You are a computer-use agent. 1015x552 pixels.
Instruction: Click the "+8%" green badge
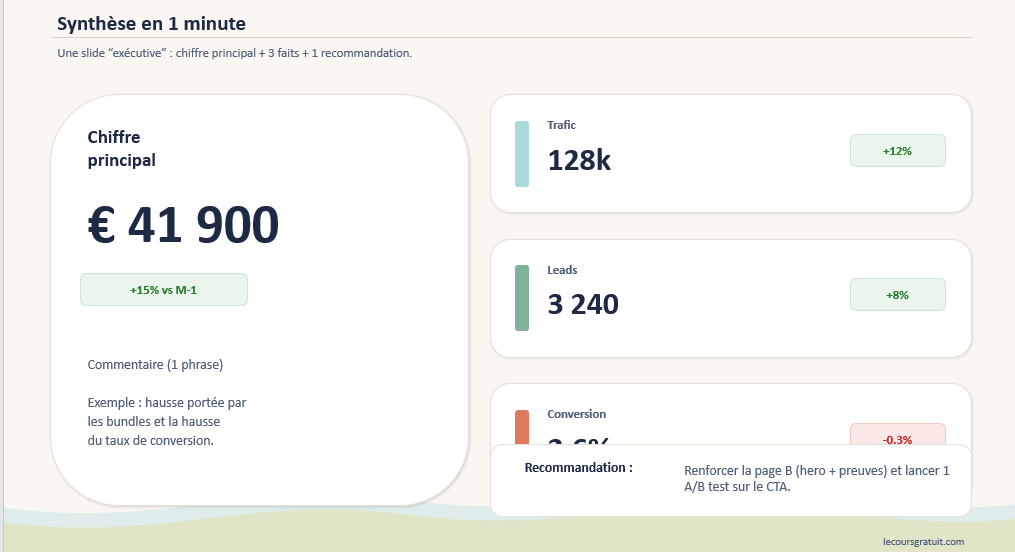[897, 295]
